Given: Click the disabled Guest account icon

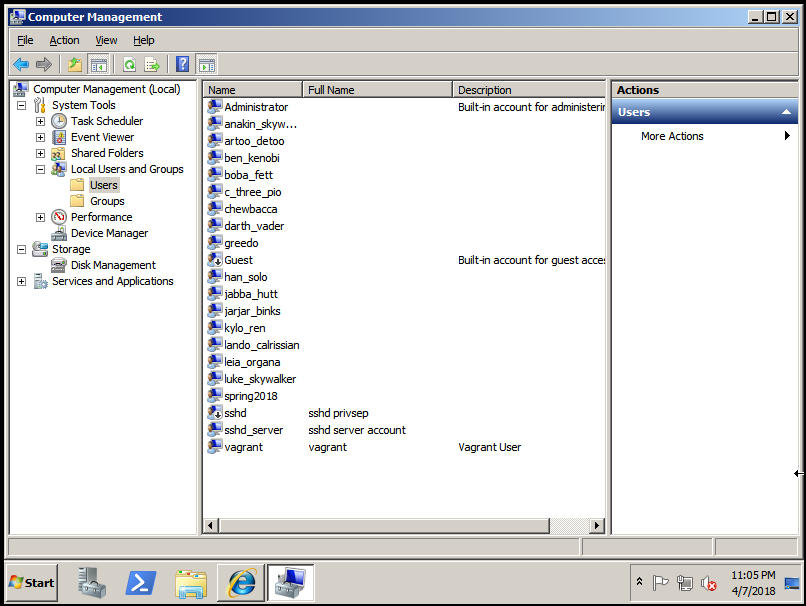Looking at the screenshot, I should [x=214, y=260].
